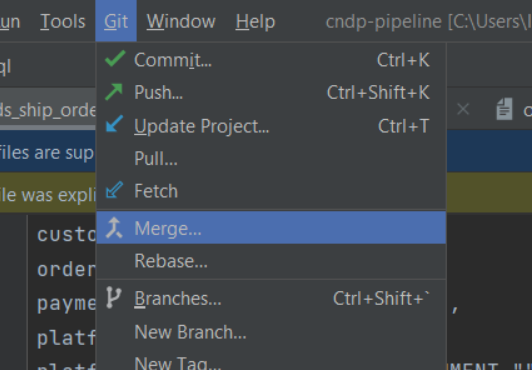This screenshot has width=532, height=370.
Task: Click the Merge fork icon
Action: coord(114,228)
